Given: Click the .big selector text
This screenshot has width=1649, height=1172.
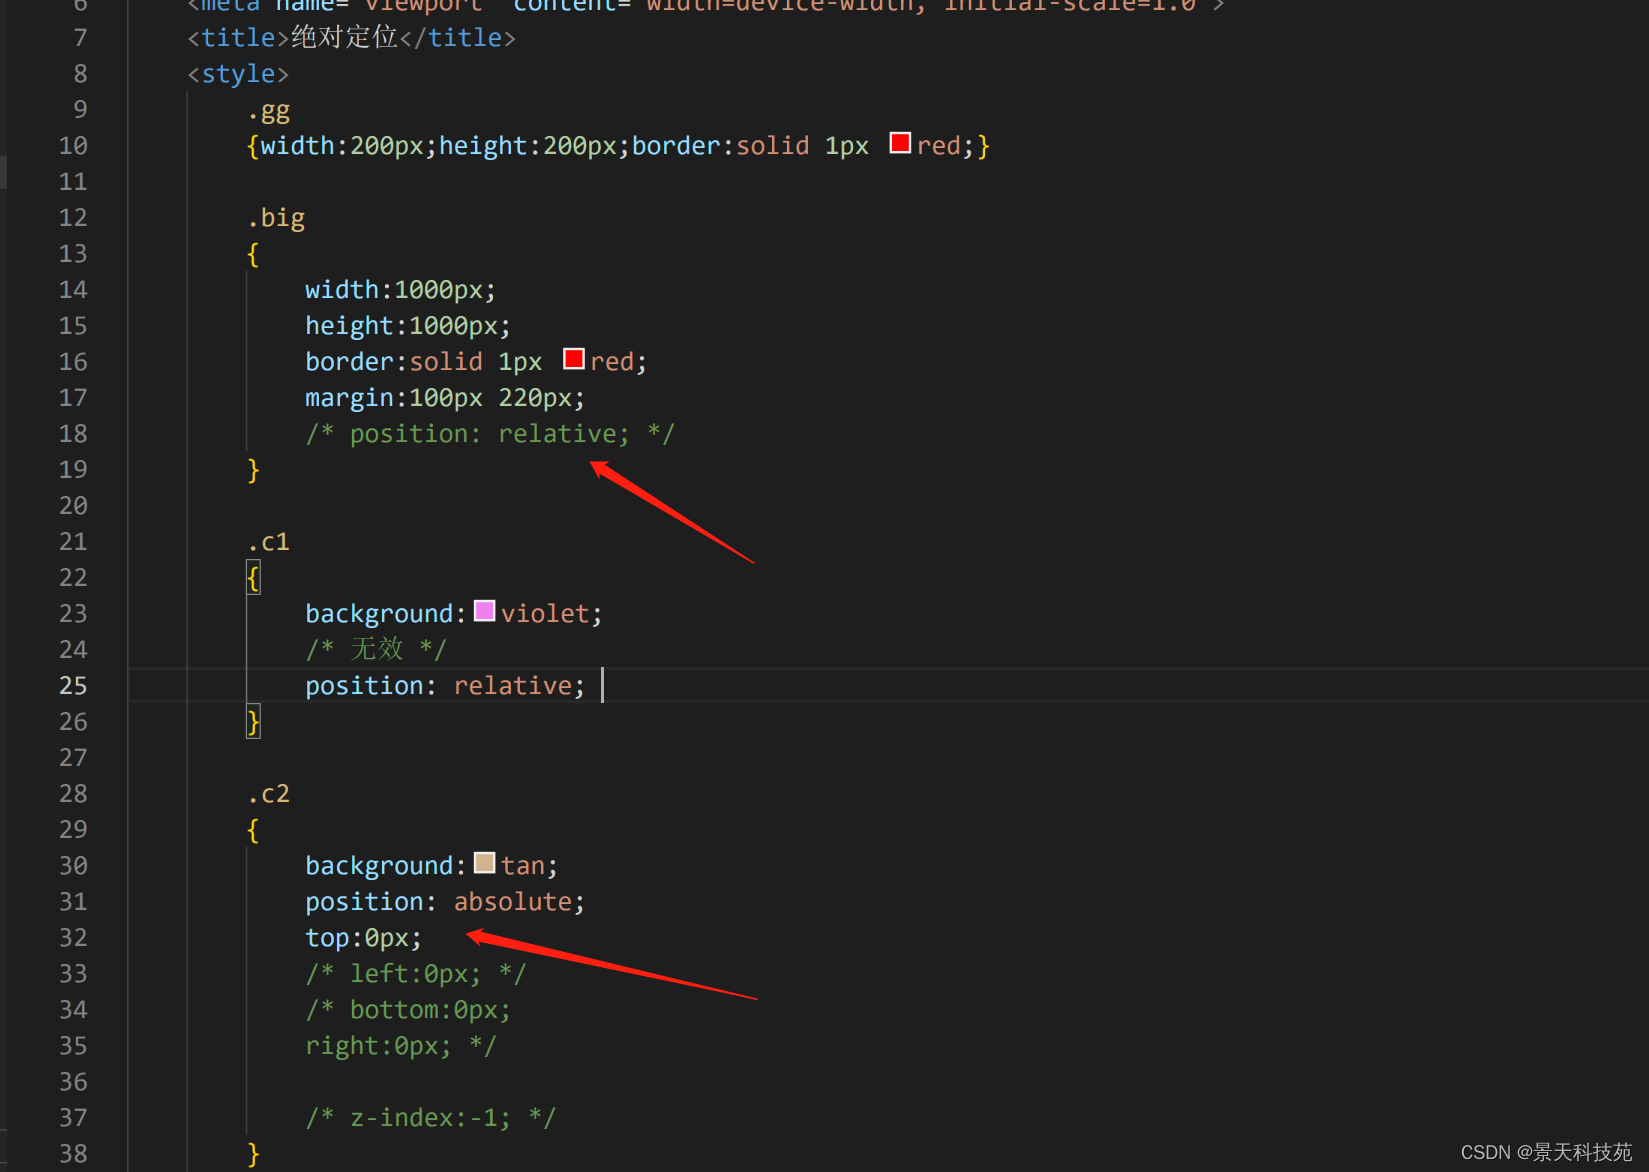Looking at the screenshot, I should (x=276, y=218).
